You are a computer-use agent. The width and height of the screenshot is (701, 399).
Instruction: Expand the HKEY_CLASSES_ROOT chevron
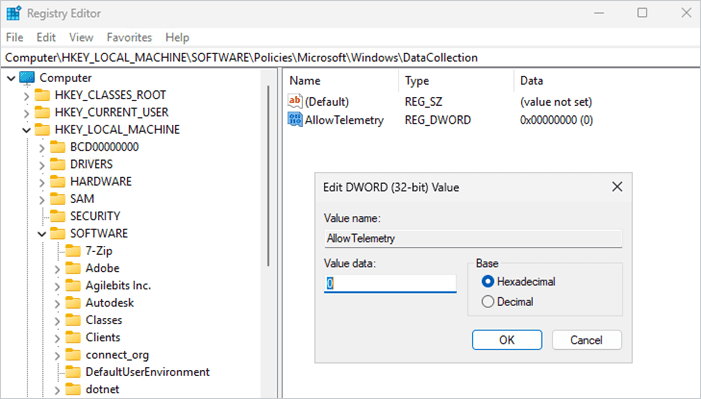tap(26, 96)
